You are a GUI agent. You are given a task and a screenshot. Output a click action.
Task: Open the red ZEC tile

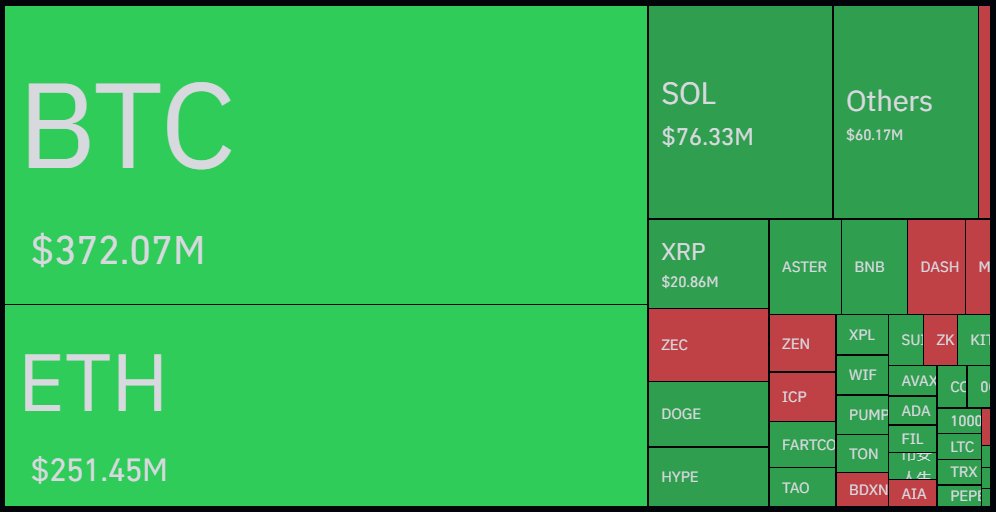click(x=708, y=345)
